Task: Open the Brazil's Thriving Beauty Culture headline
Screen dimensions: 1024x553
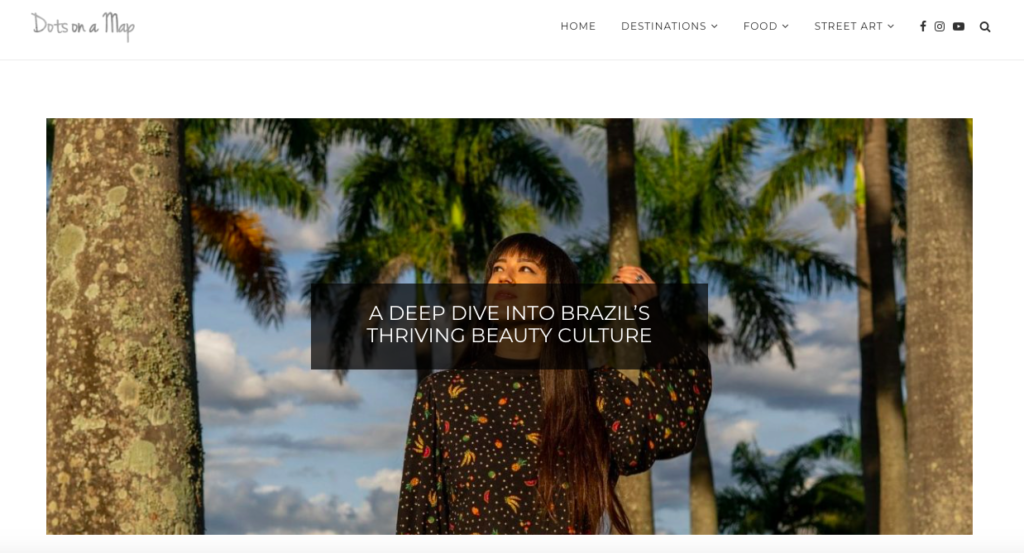Action: 509,324
